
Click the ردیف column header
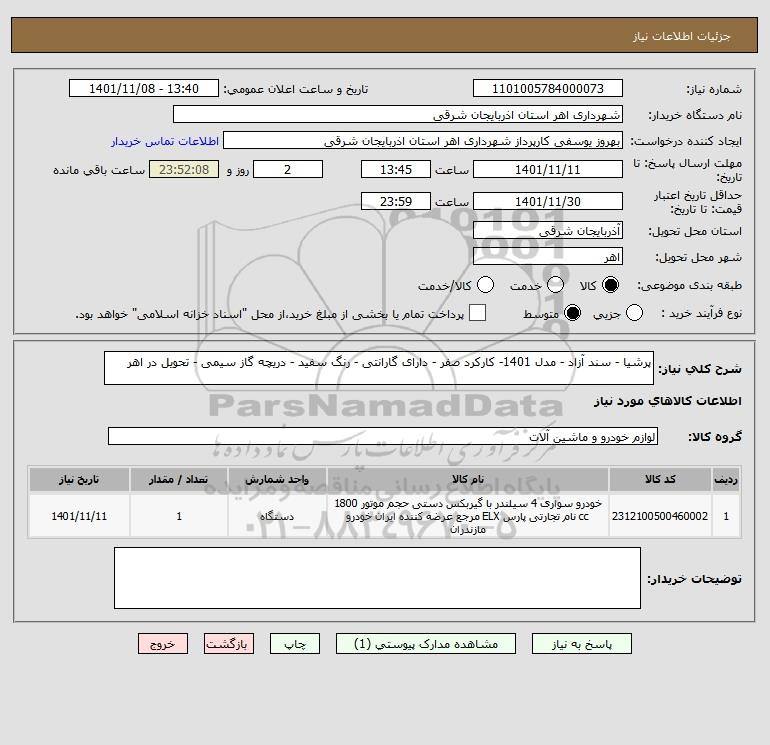coord(726,480)
